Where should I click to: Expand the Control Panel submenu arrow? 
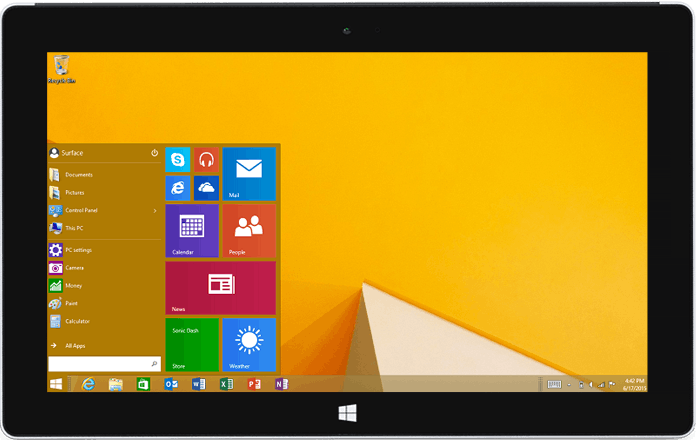tap(155, 211)
